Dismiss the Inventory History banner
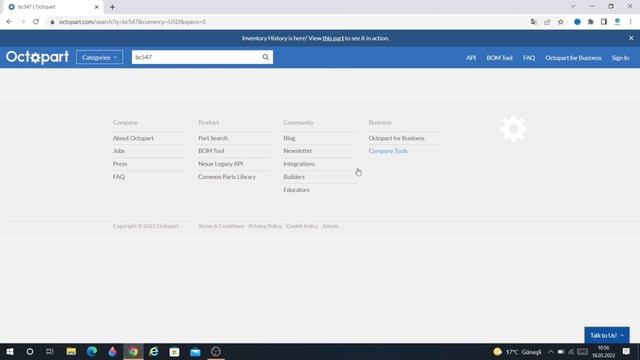The width and height of the screenshot is (640, 360). (x=631, y=38)
